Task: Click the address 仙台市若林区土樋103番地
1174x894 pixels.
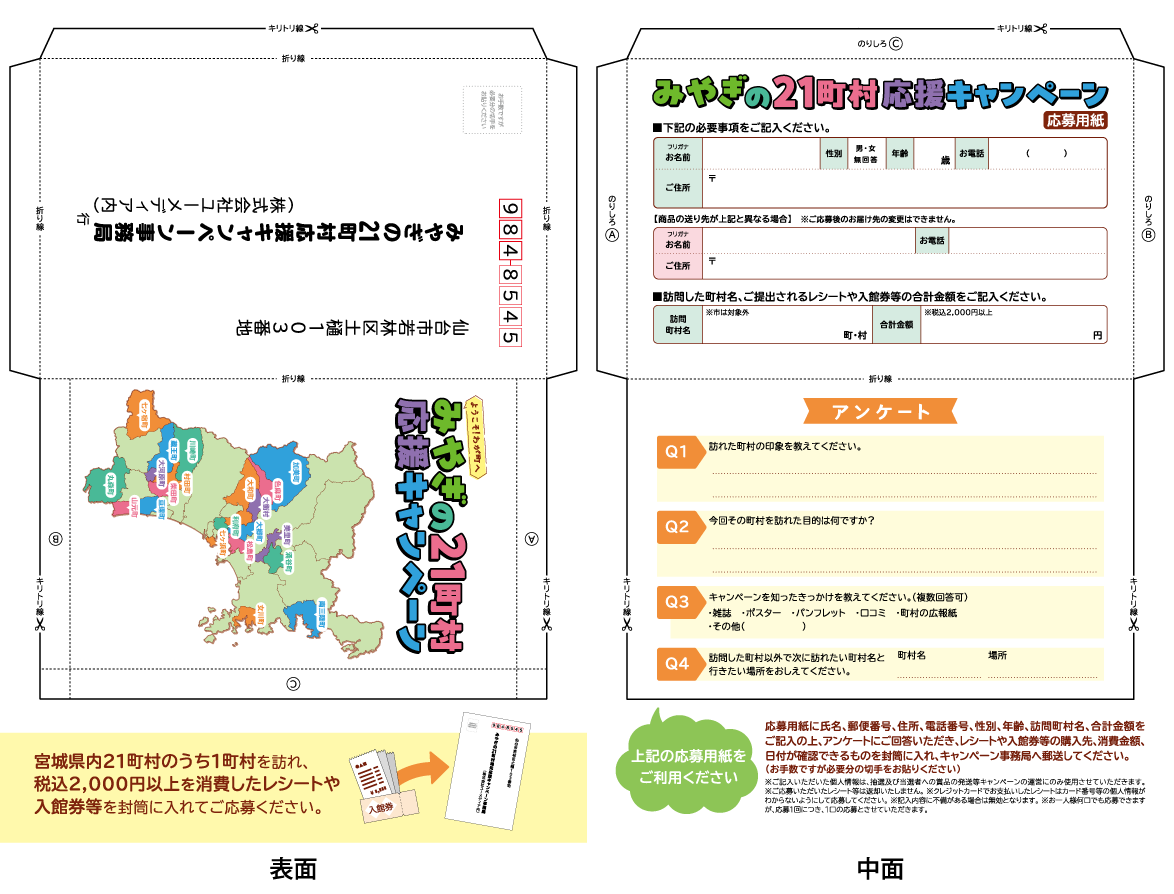Action: point(353,327)
